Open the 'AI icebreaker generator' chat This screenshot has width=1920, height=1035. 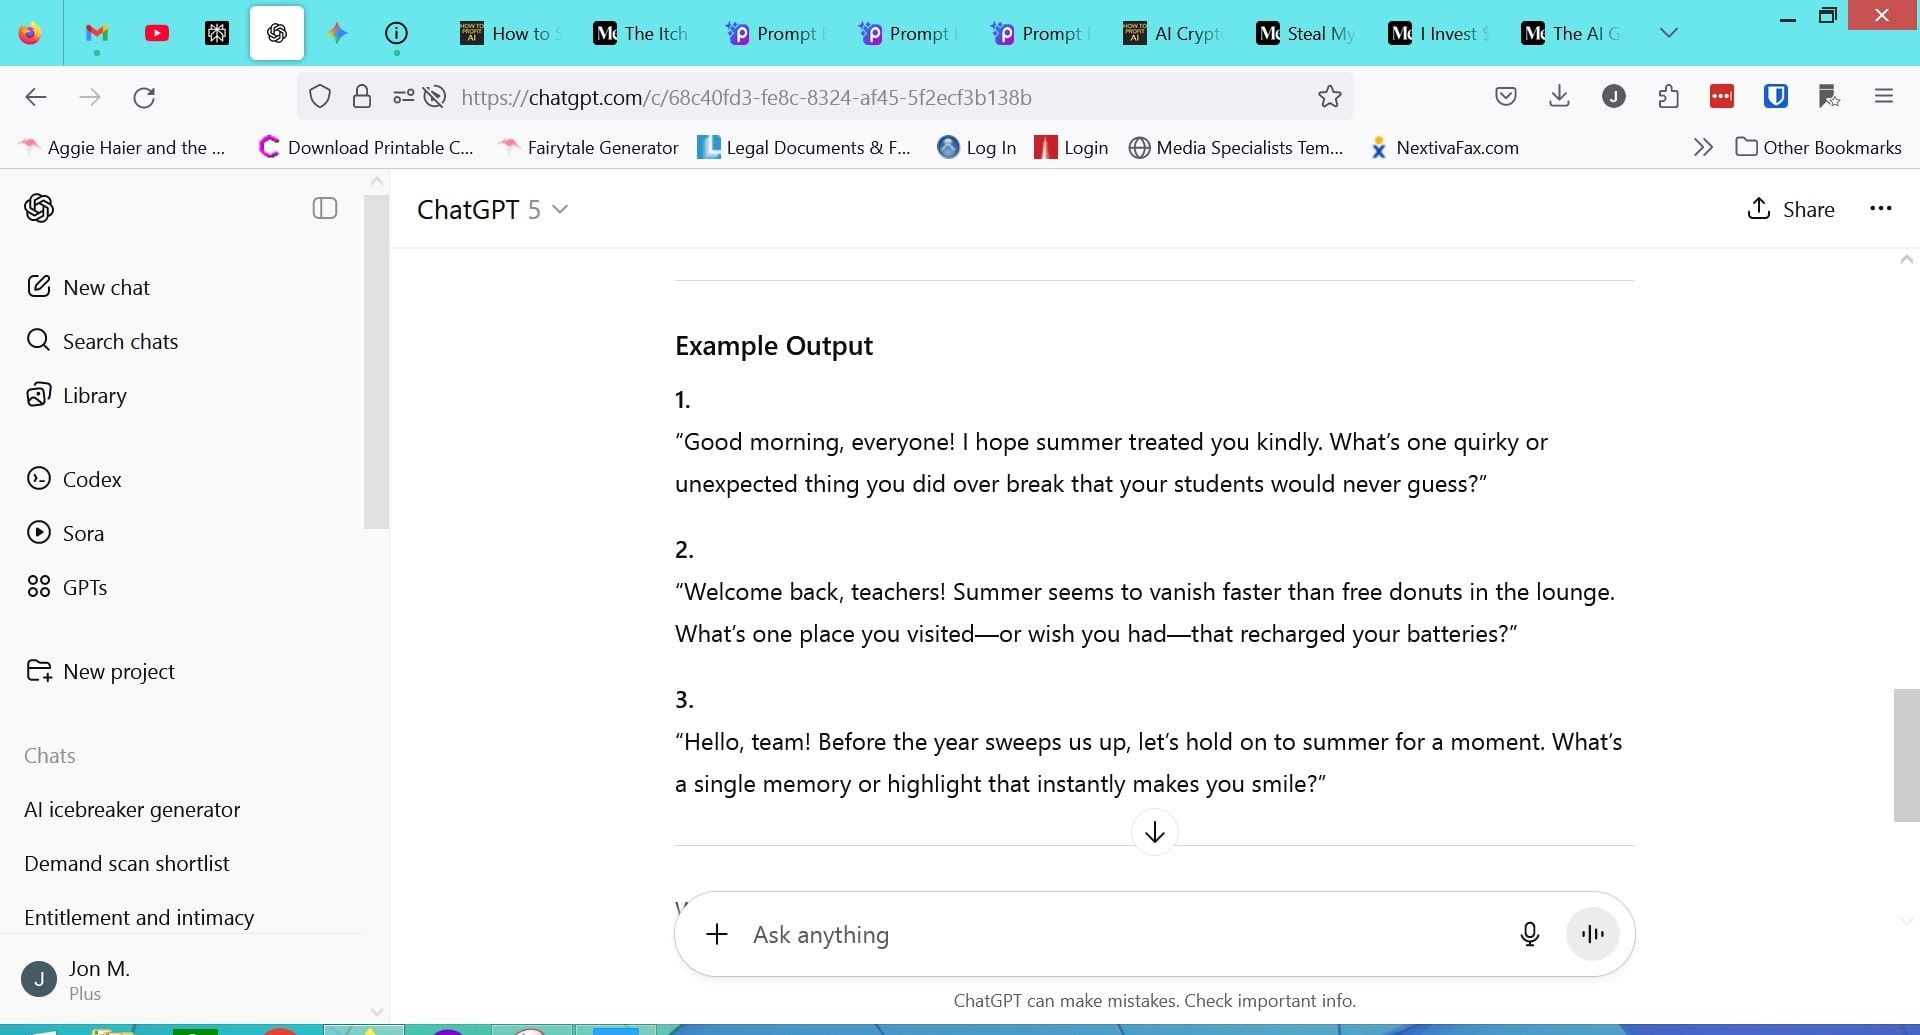(x=132, y=809)
